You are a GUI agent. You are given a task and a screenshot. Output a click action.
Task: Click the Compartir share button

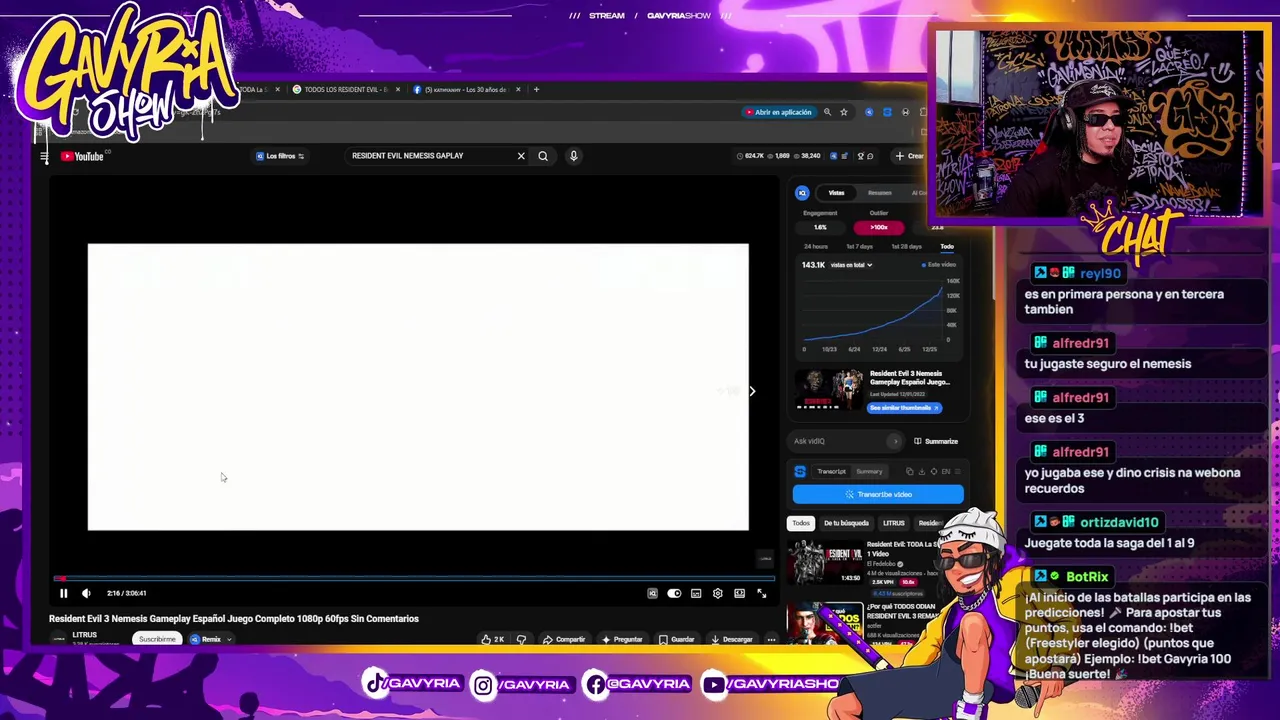tap(564, 639)
